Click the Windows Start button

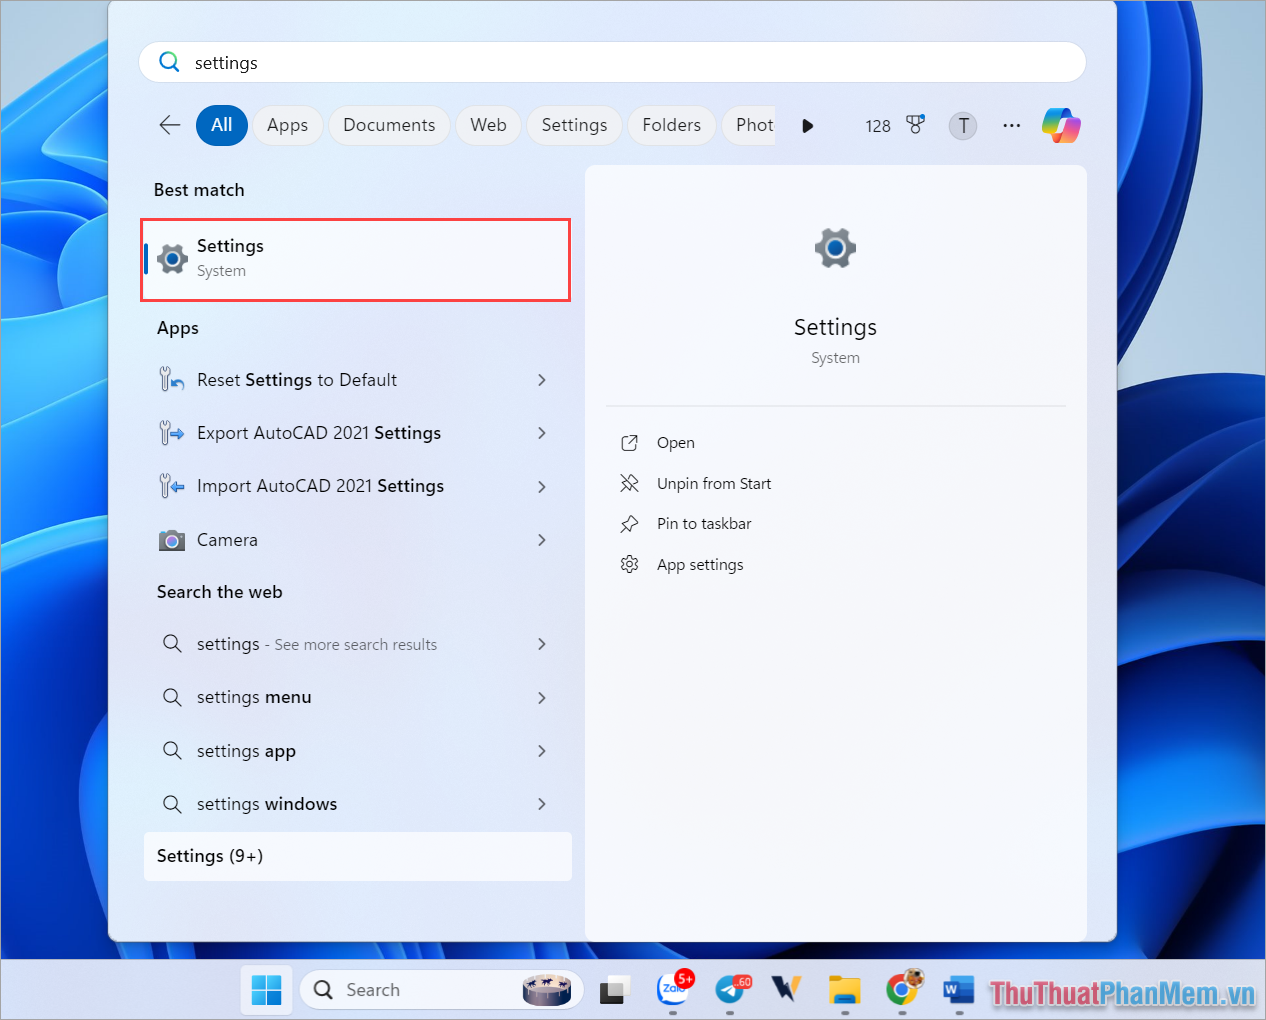click(x=267, y=990)
